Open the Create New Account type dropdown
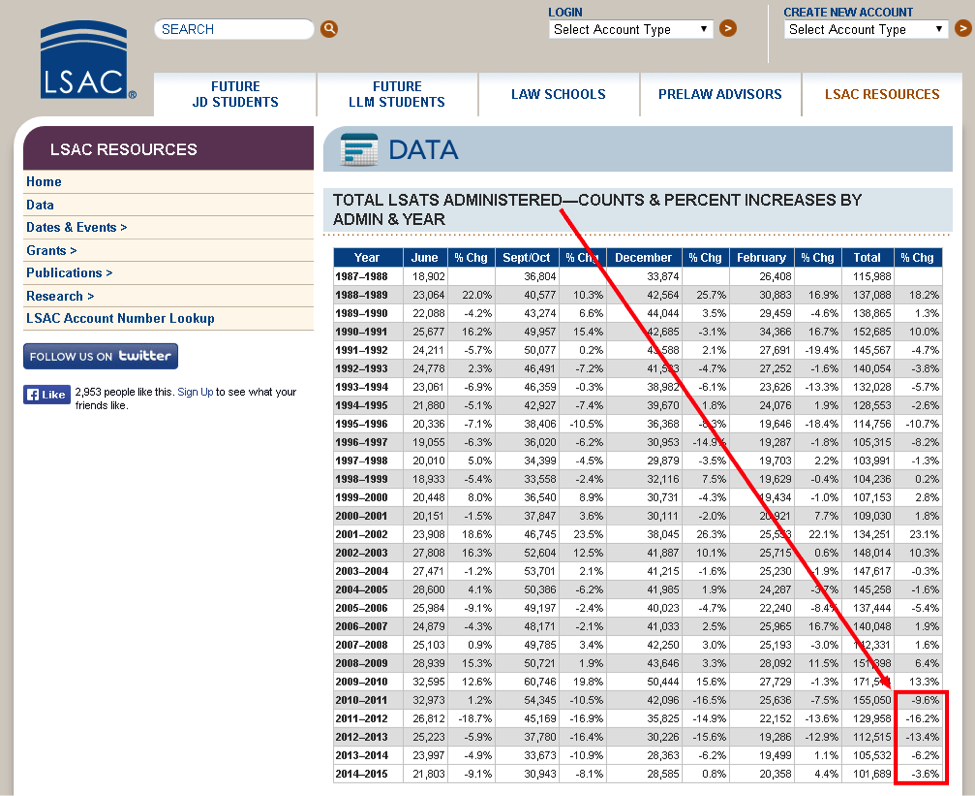 tap(867, 29)
